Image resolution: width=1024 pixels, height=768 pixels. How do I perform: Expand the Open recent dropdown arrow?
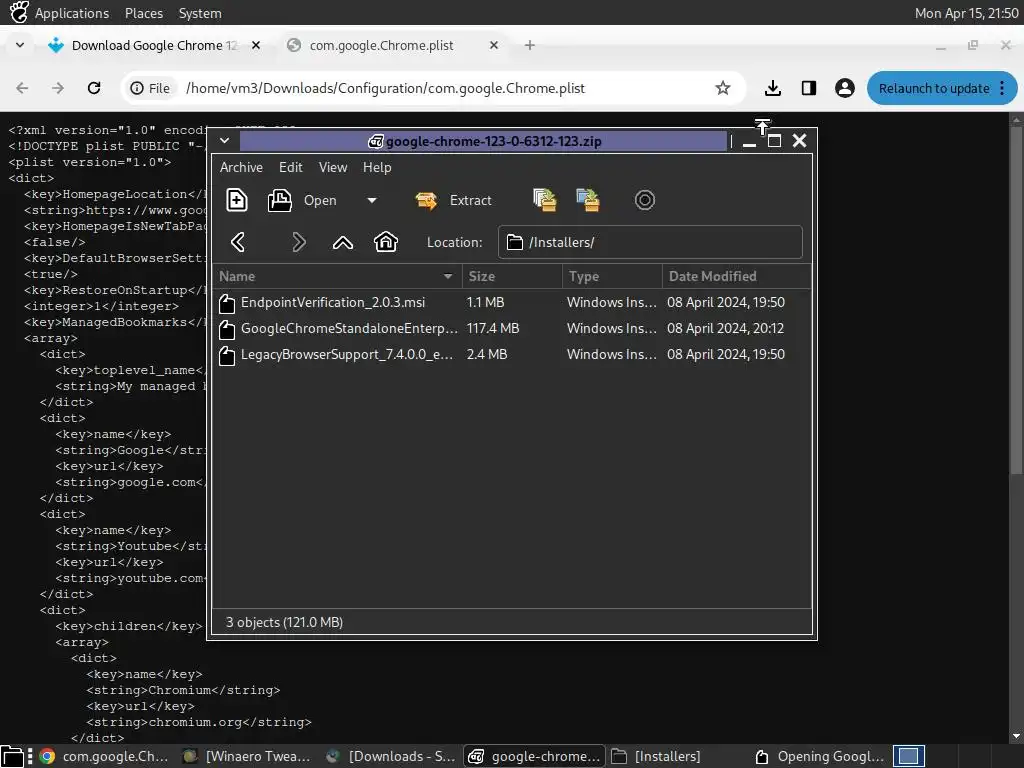pyautogui.click(x=372, y=200)
